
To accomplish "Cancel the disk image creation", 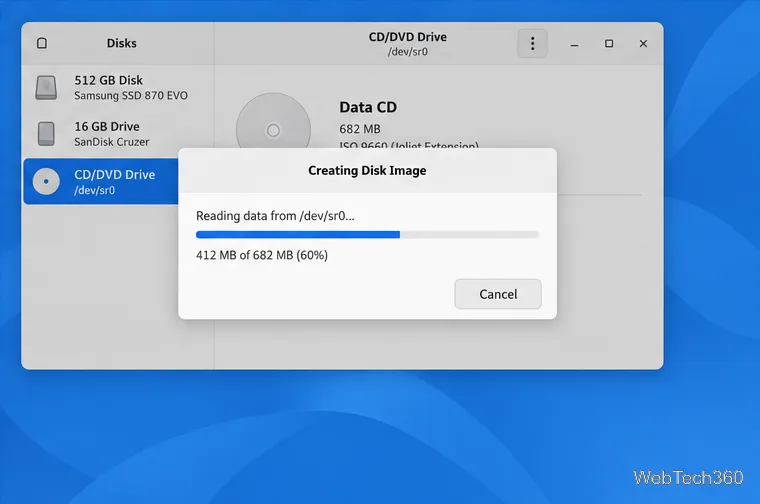I will tap(498, 294).
